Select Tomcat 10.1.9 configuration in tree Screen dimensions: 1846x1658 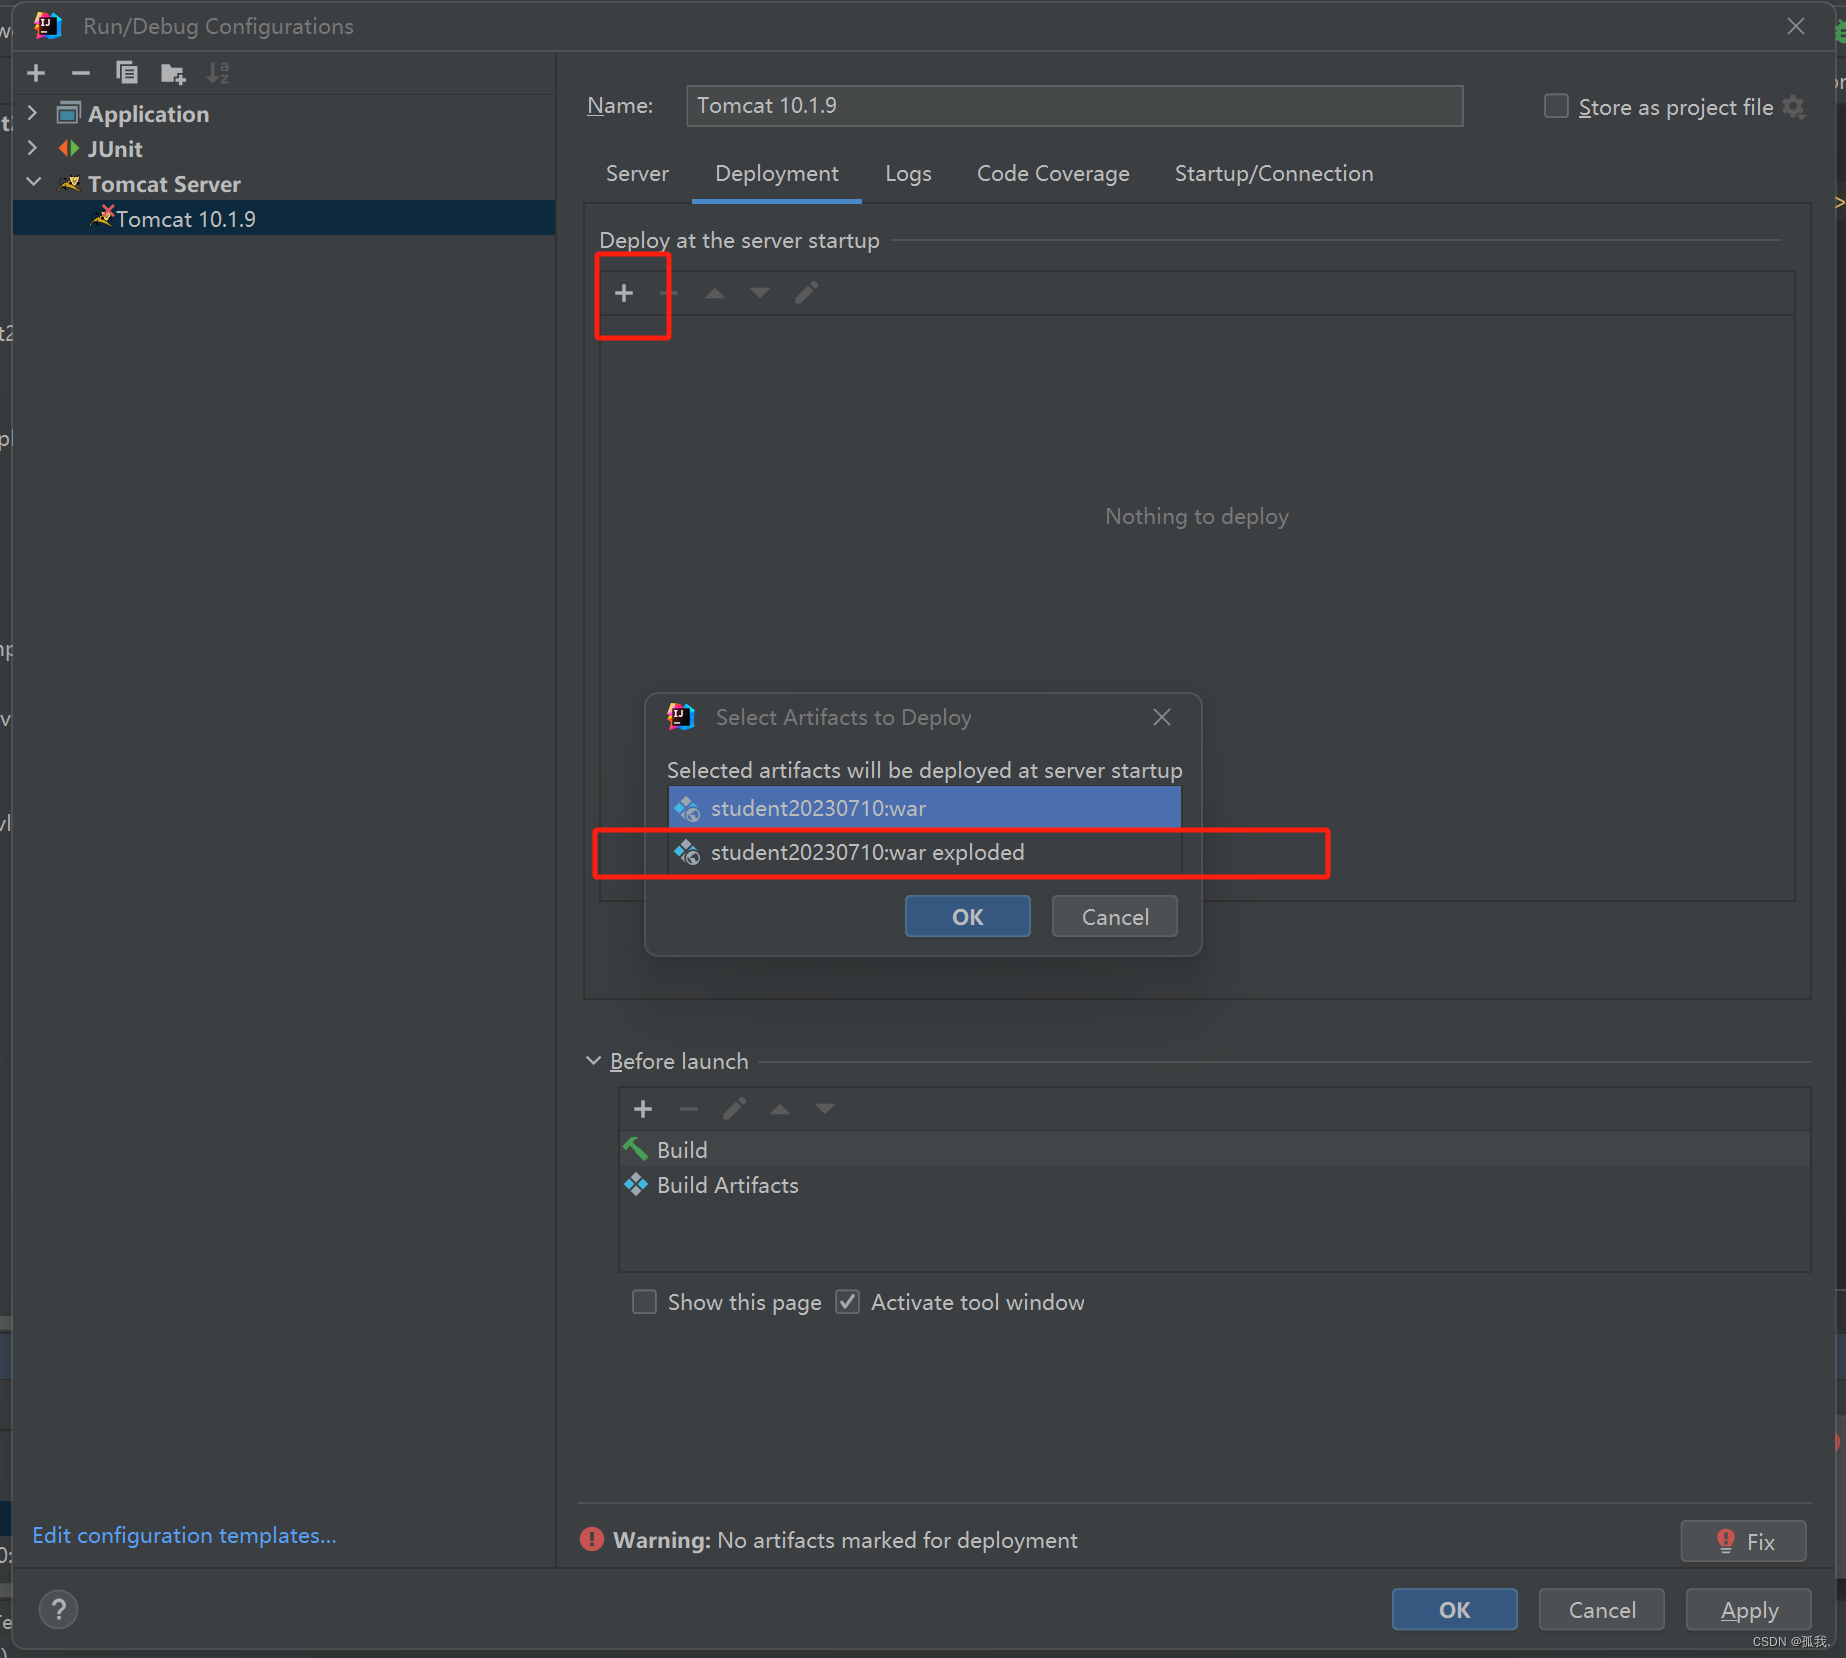pos(284,219)
